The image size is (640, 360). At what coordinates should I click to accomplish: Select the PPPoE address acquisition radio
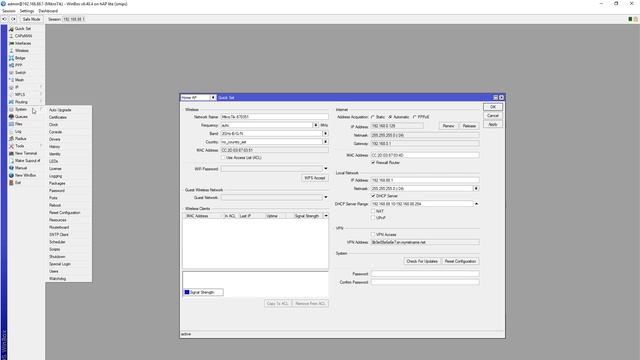coord(415,117)
